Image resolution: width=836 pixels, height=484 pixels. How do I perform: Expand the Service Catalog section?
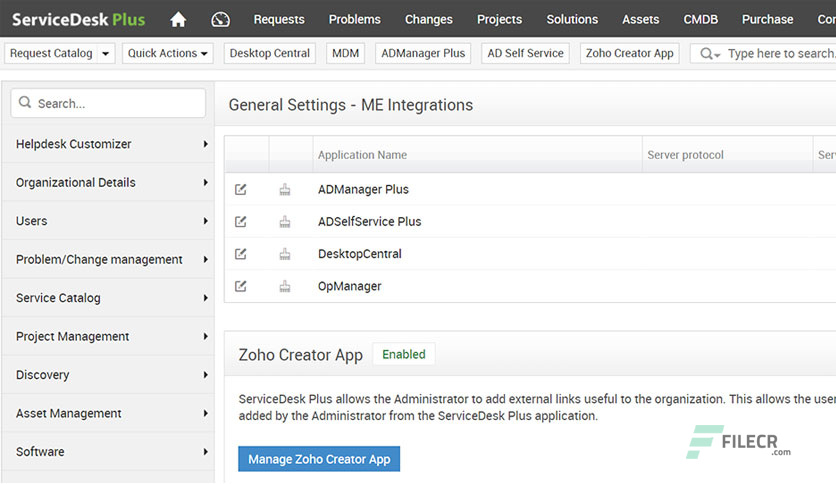tap(108, 297)
